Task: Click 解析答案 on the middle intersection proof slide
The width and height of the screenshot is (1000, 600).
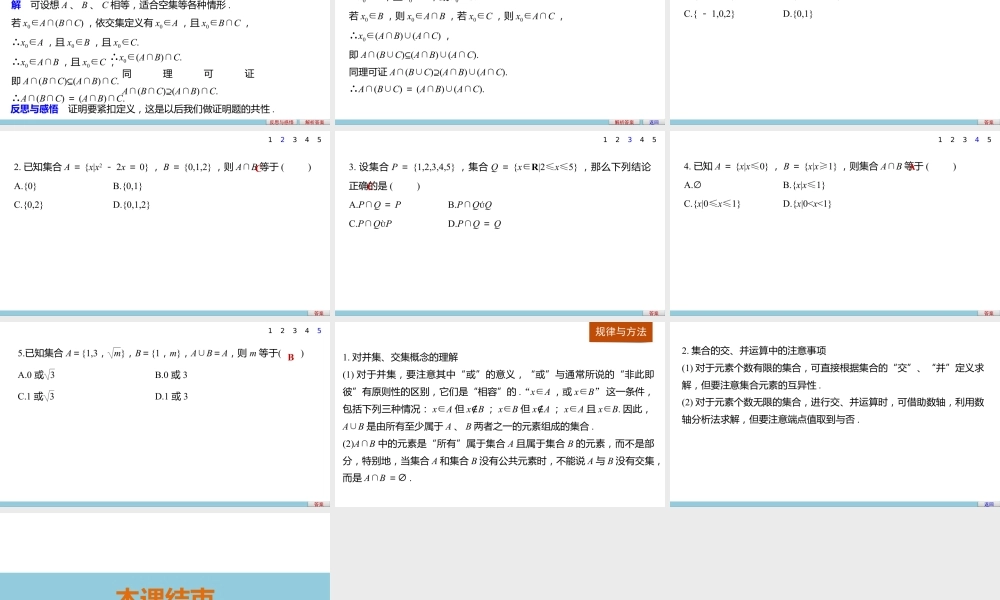Action: (x=624, y=122)
